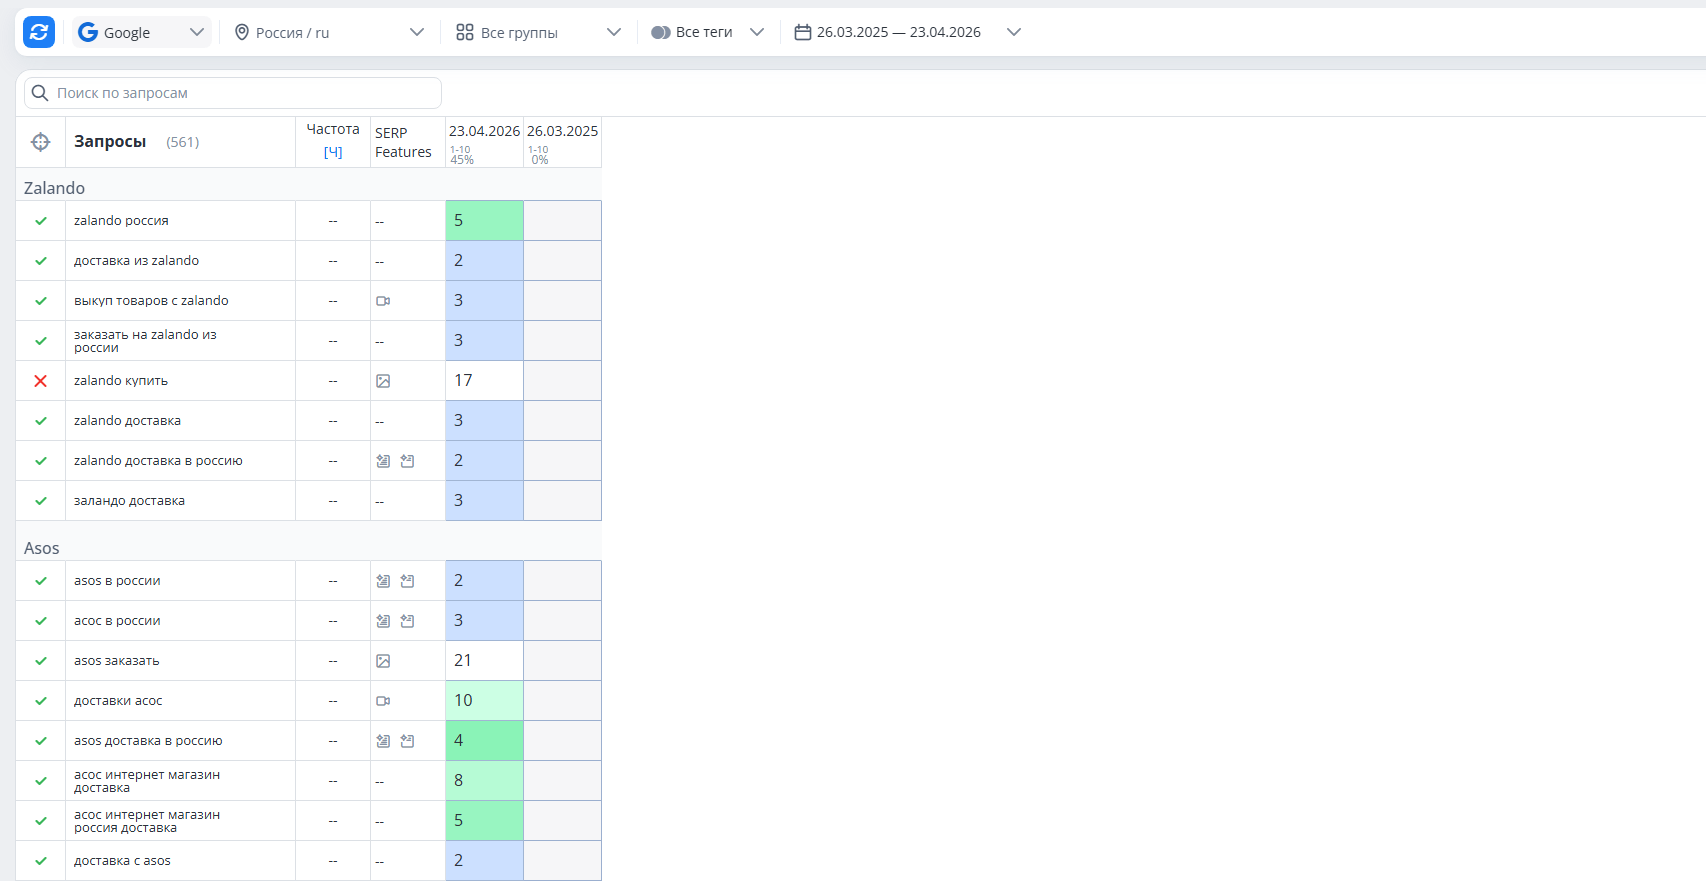This screenshot has width=1706, height=881.
Task: Click the [Ч] frequency type link
Action: point(333,152)
